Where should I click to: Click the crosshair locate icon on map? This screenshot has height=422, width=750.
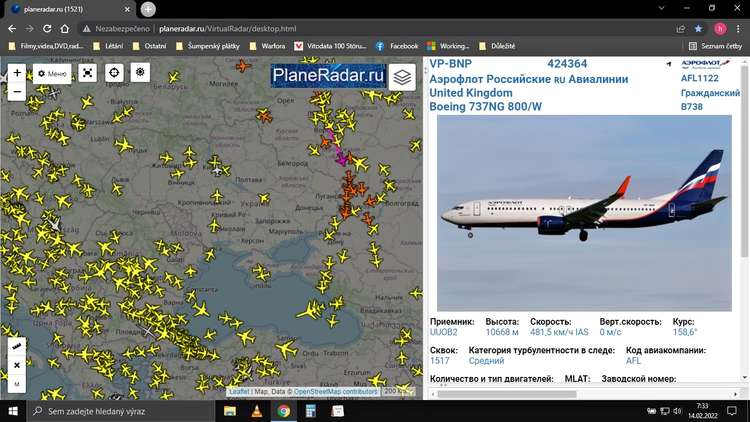(114, 73)
